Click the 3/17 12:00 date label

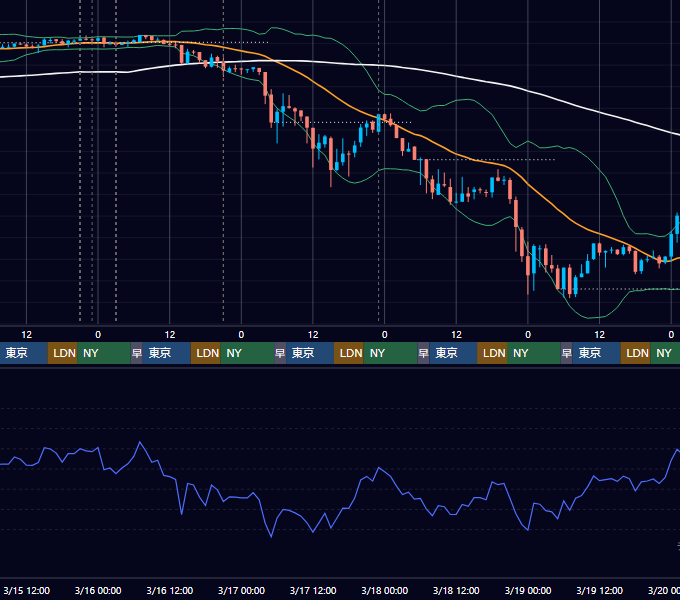pos(313,590)
